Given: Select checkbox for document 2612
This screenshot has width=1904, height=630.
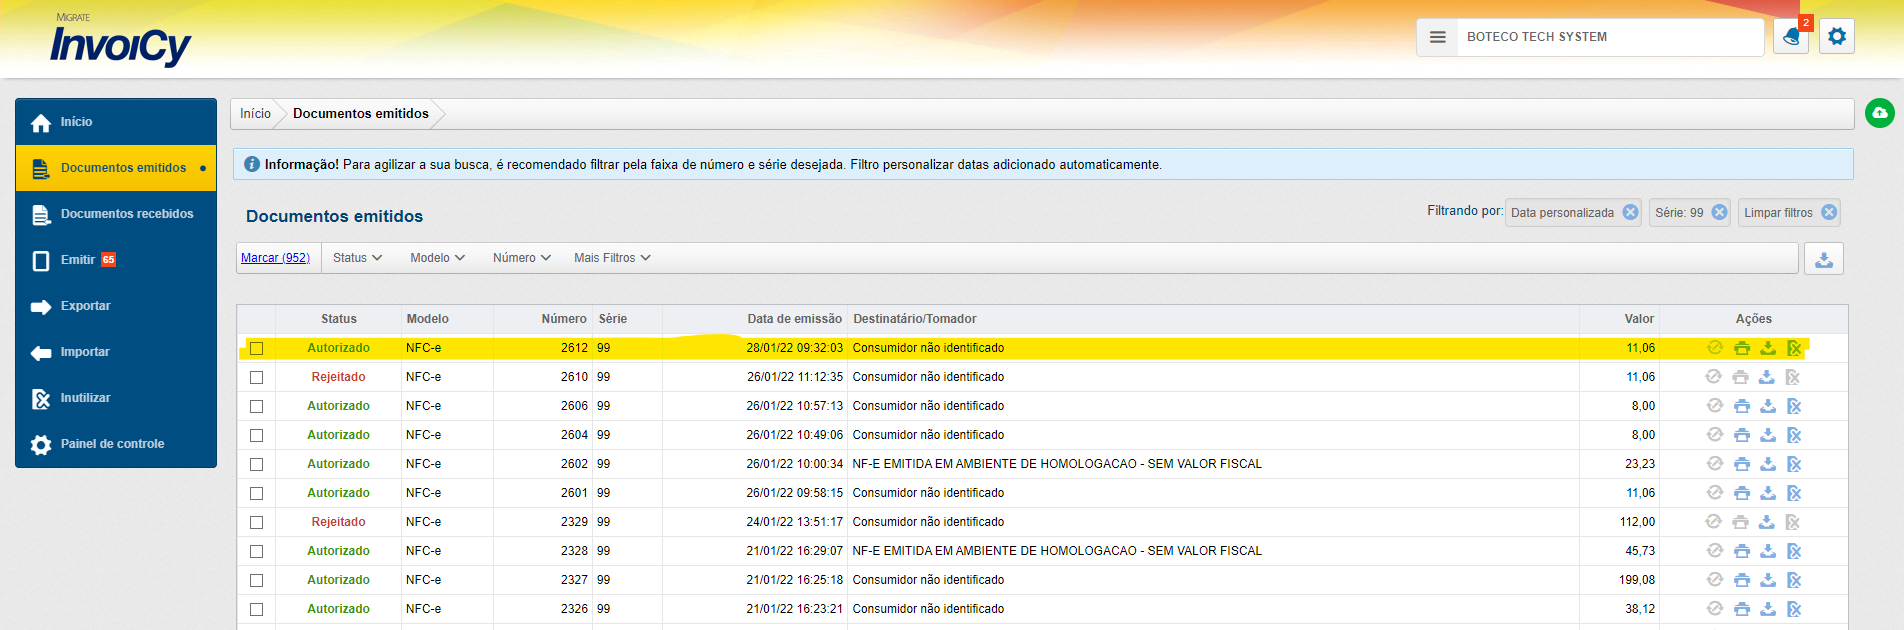Looking at the screenshot, I should (257, 349).
